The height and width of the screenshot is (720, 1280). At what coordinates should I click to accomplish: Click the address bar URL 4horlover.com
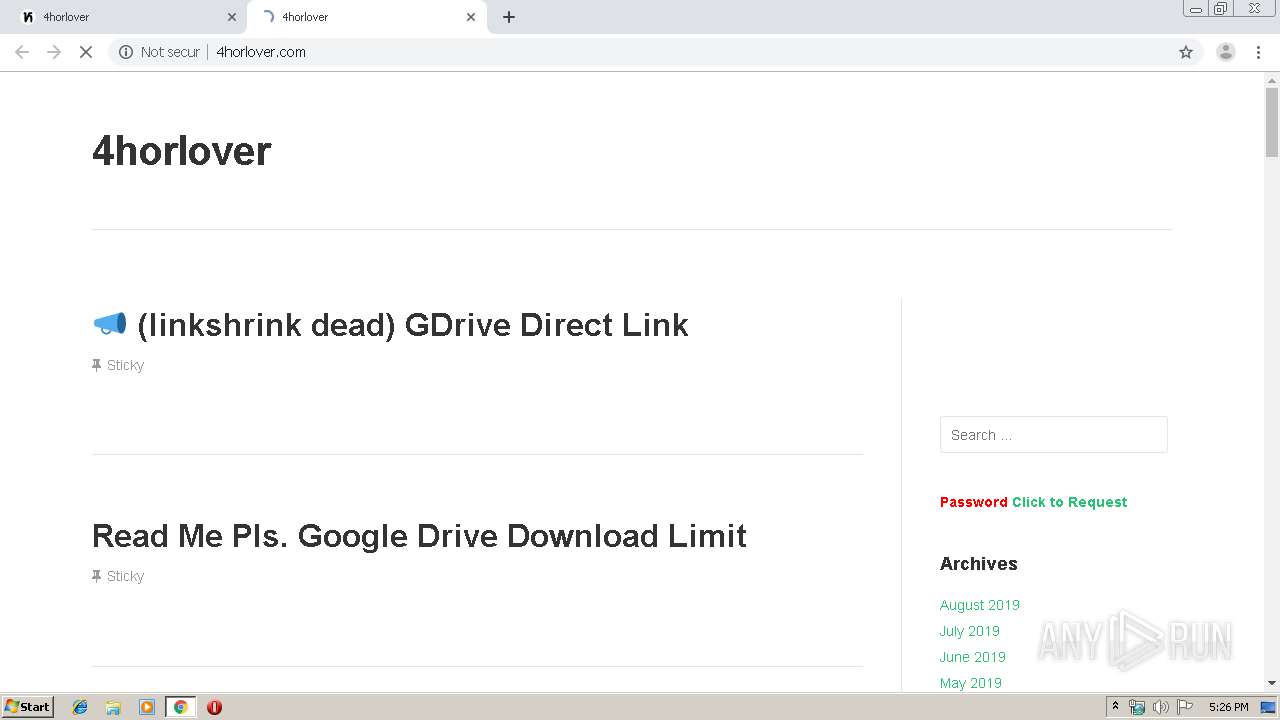tap(261, 52)
